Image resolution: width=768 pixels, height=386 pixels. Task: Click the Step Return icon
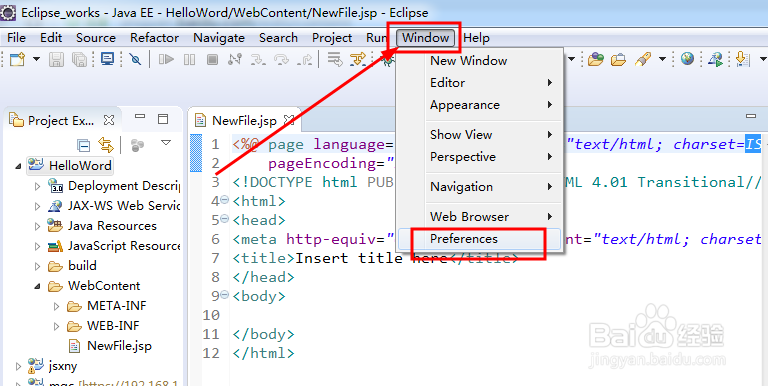pyautogui.click(x=306, y=59)
